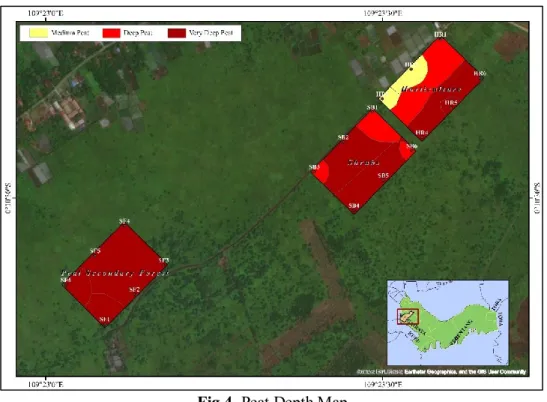Viewport: 547px width, 402px height.
Task: Click the HR4 sample point label
Action: click(422, 133)
